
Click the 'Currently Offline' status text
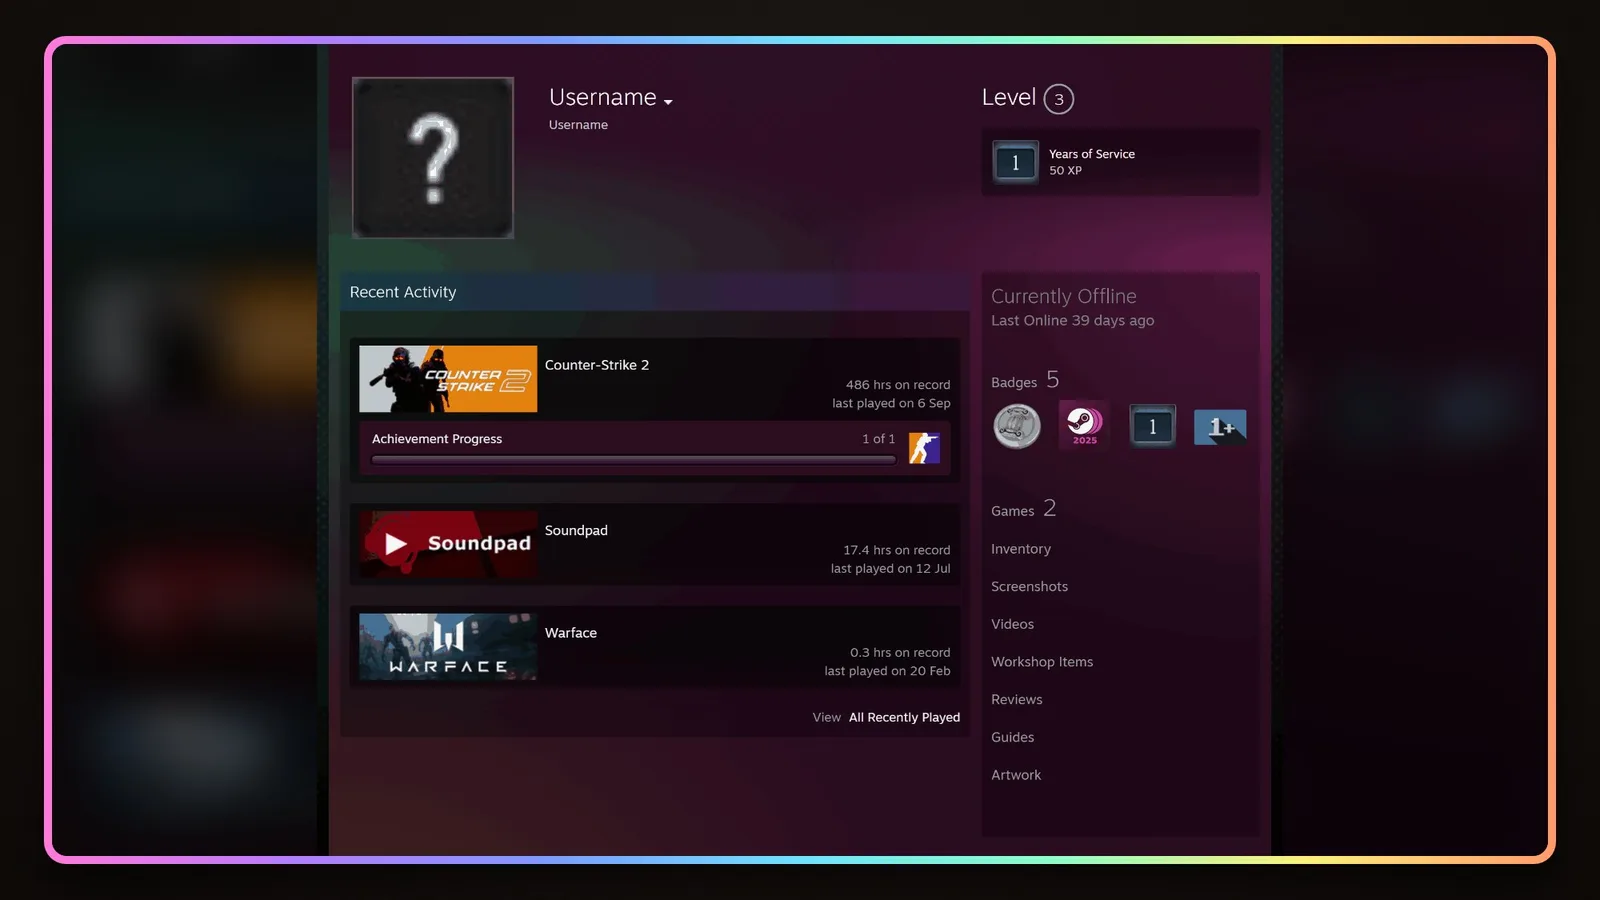(1063, 297)
